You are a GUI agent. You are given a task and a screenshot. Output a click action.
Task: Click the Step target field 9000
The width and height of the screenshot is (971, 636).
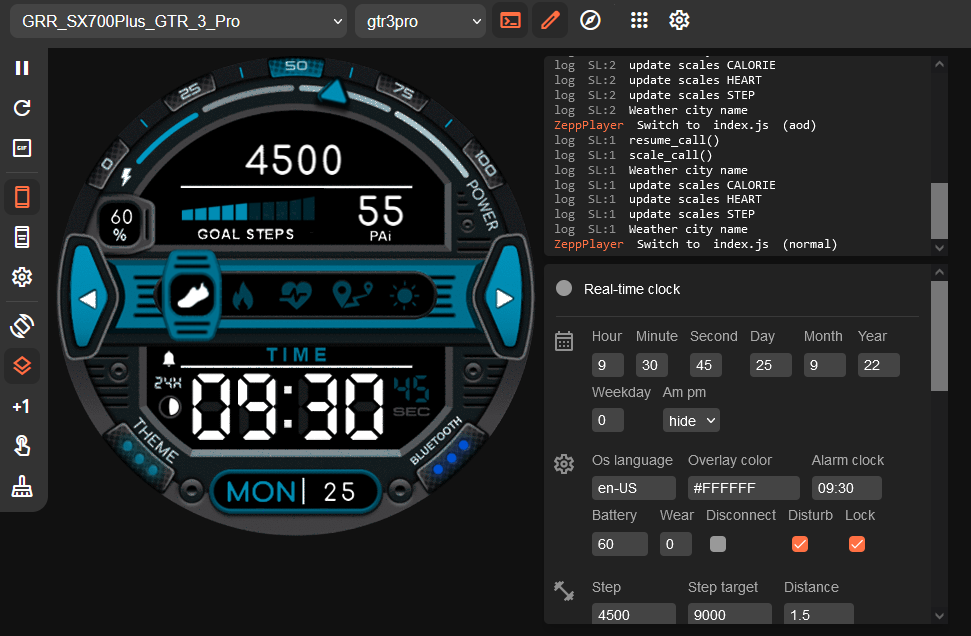pyautogui.click(x=729, y=614)
